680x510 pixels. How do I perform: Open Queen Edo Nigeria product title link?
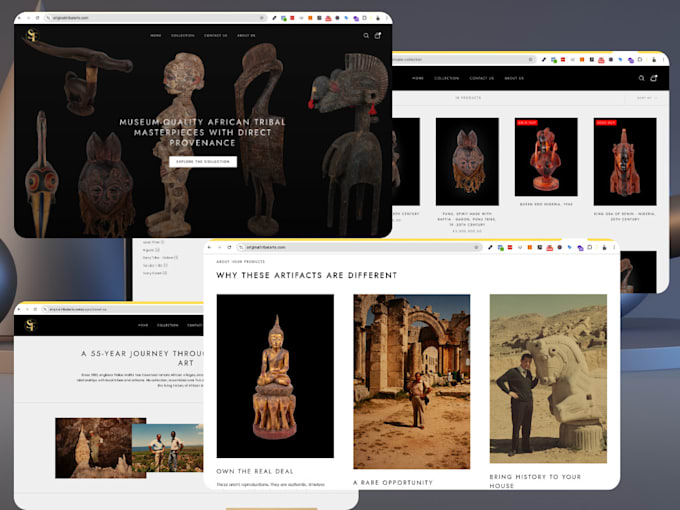[546, 204]
